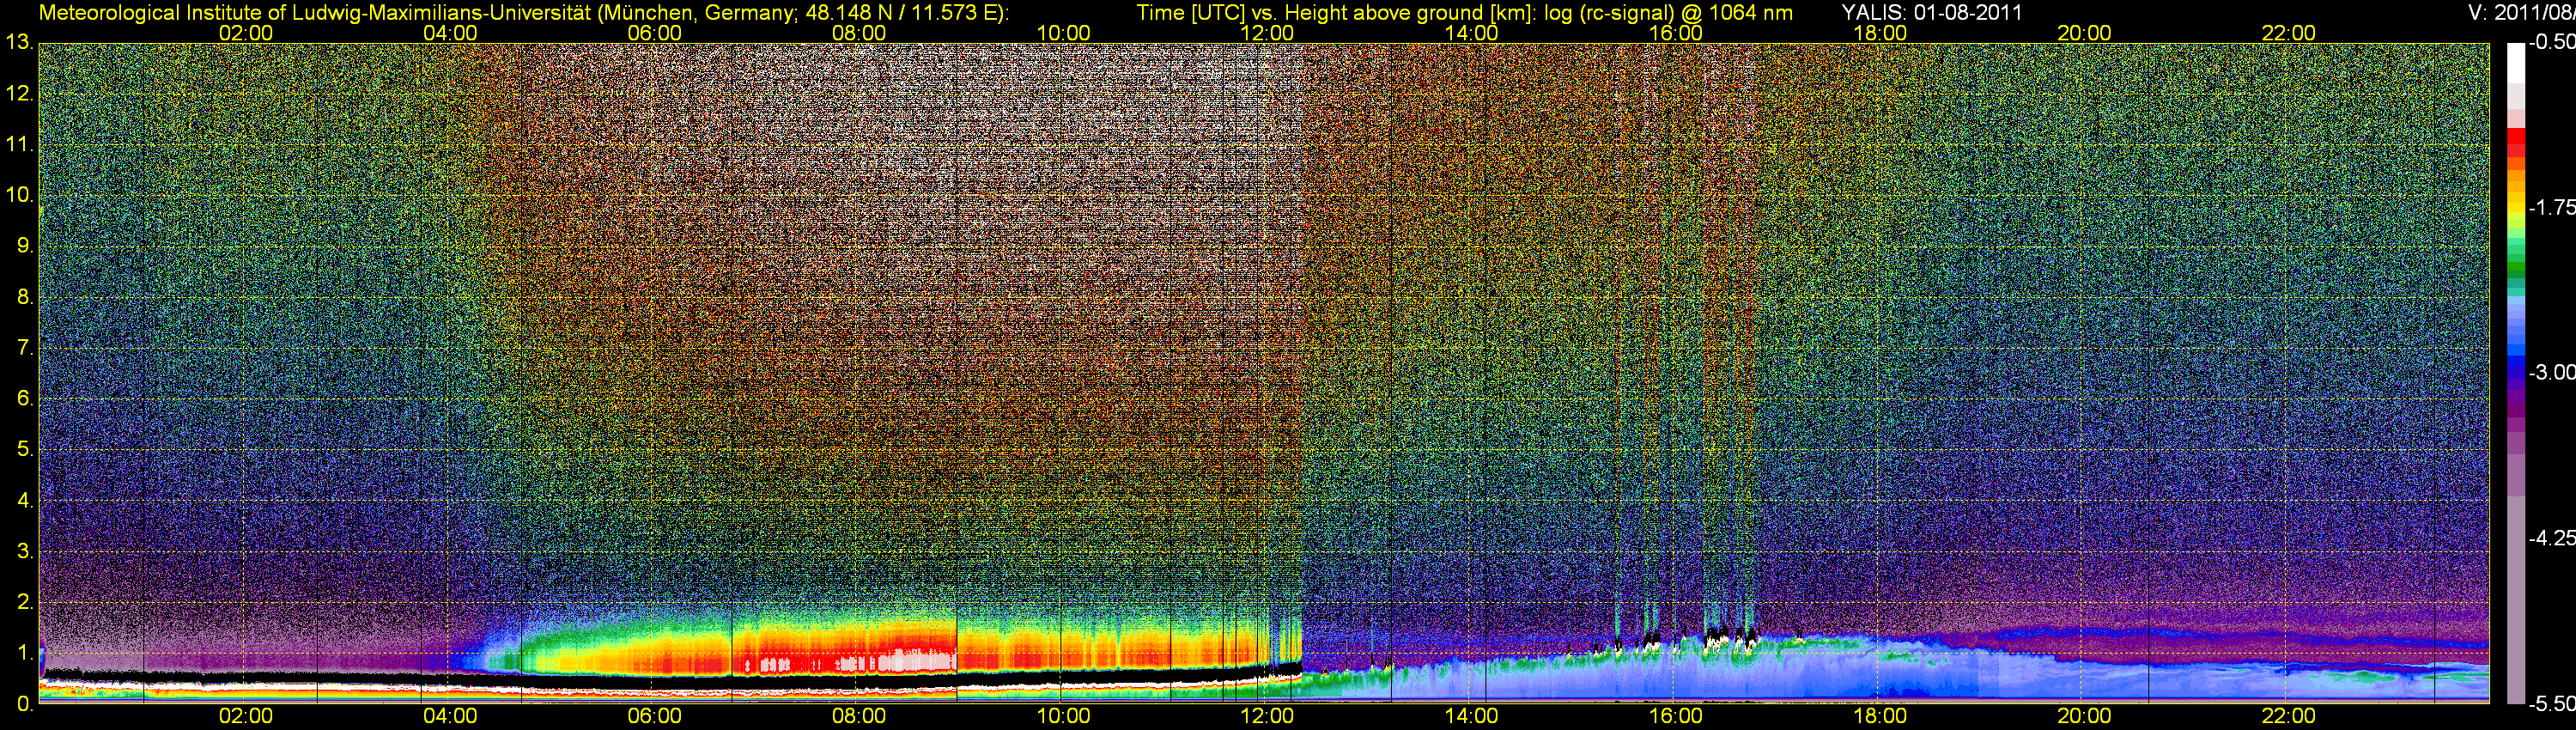2576x730 pixels.
Task: Click the -5.50 color scale label
Action: pyautogui.click(x=2551, y=704)
